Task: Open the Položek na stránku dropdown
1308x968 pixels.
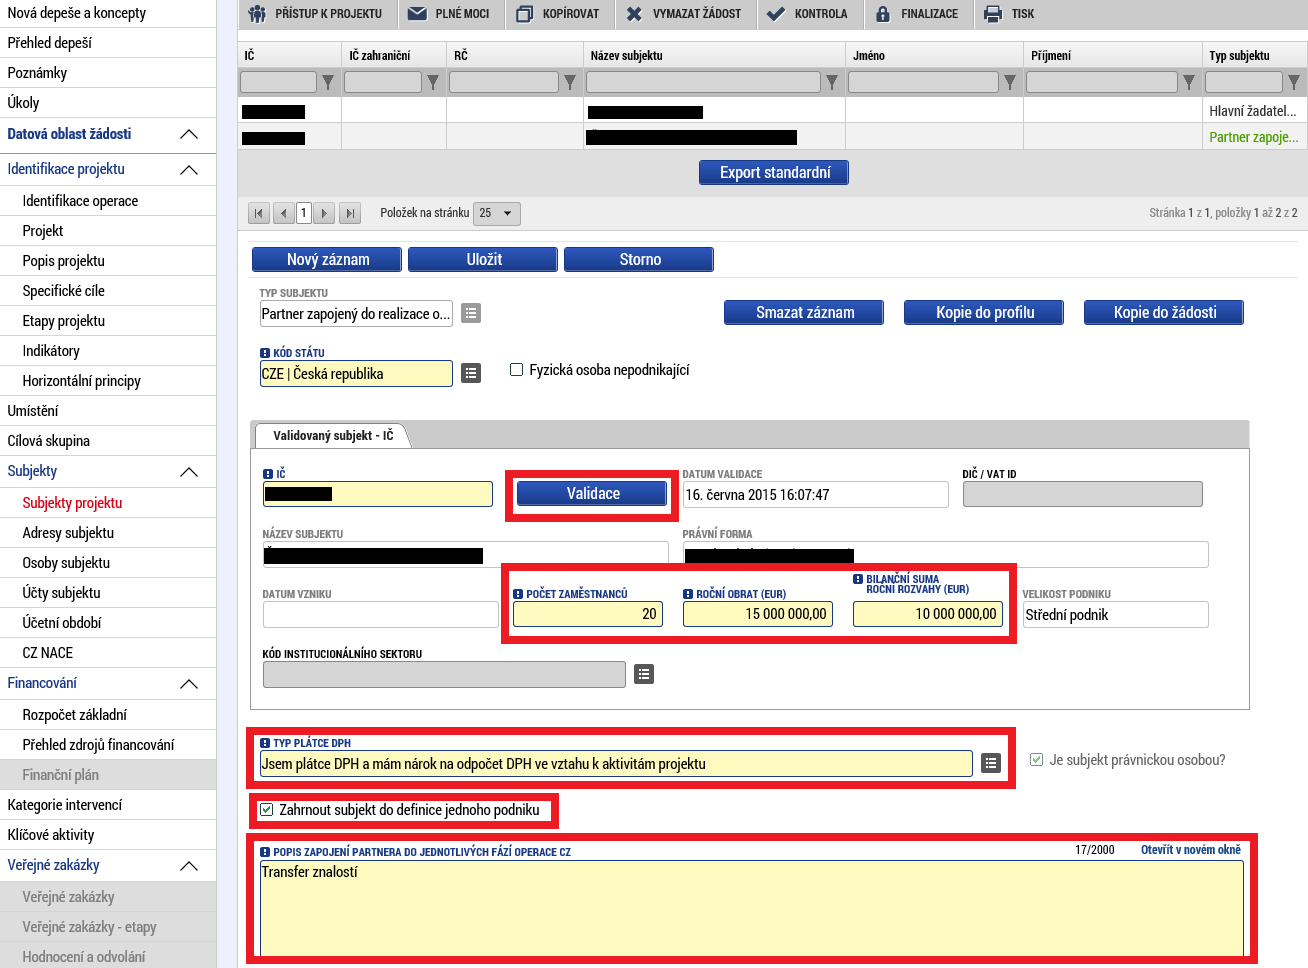Action: (x=497, y=213)
